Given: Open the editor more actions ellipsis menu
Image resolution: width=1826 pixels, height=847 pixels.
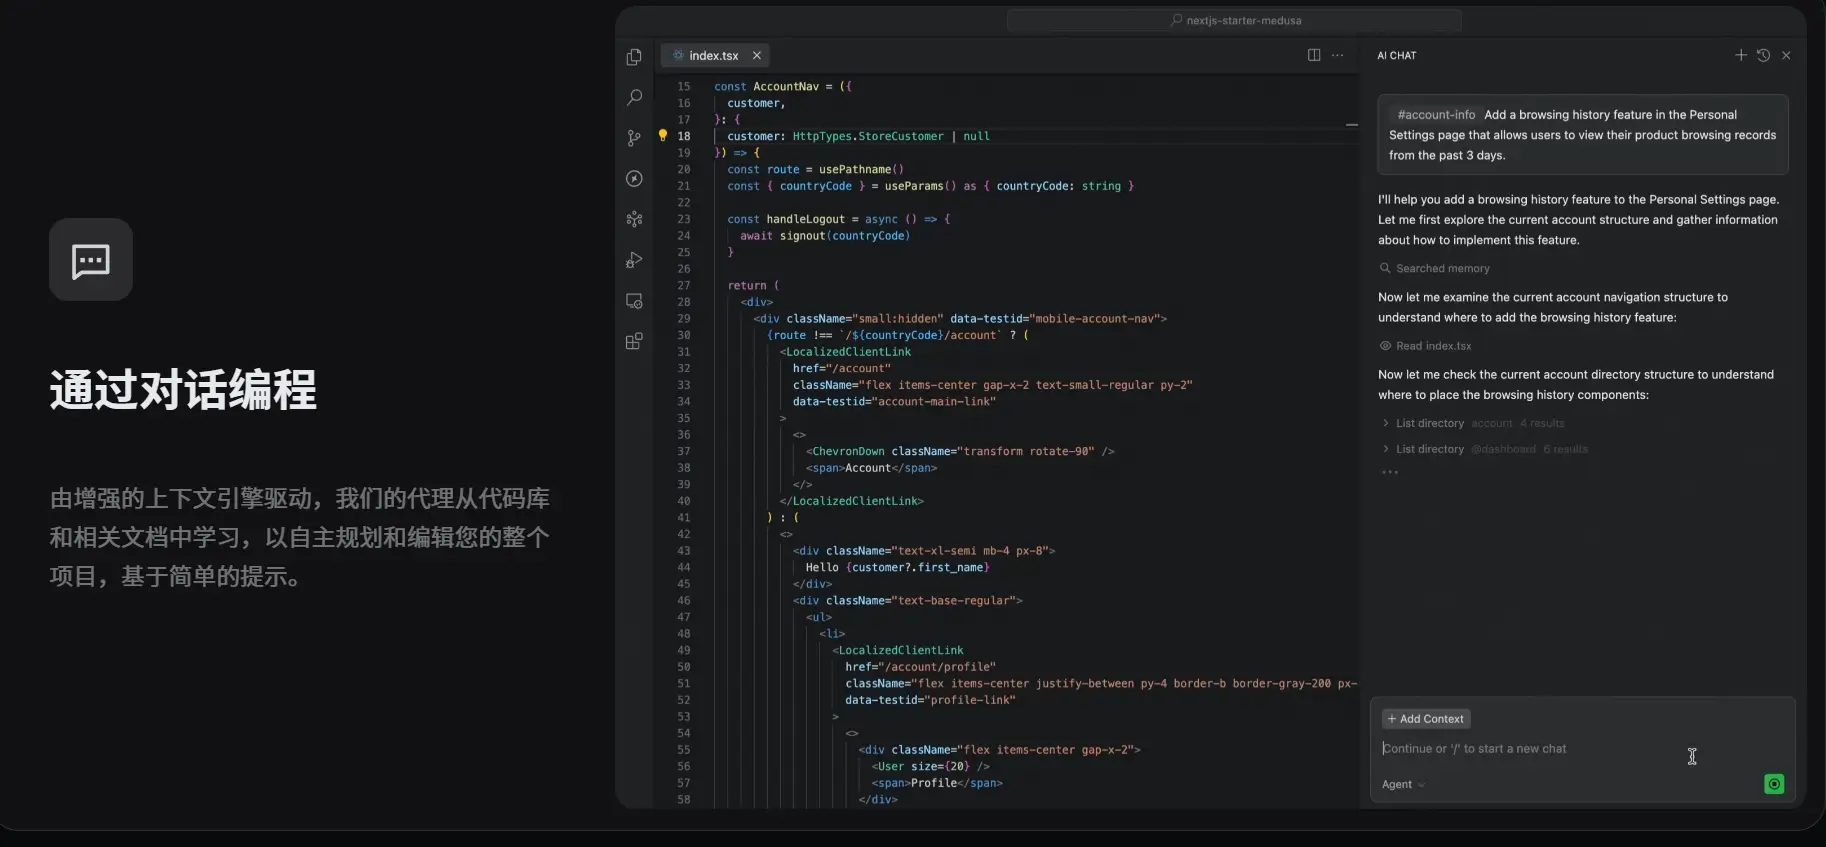Looking at the screenshot, I should [1338, 55].
